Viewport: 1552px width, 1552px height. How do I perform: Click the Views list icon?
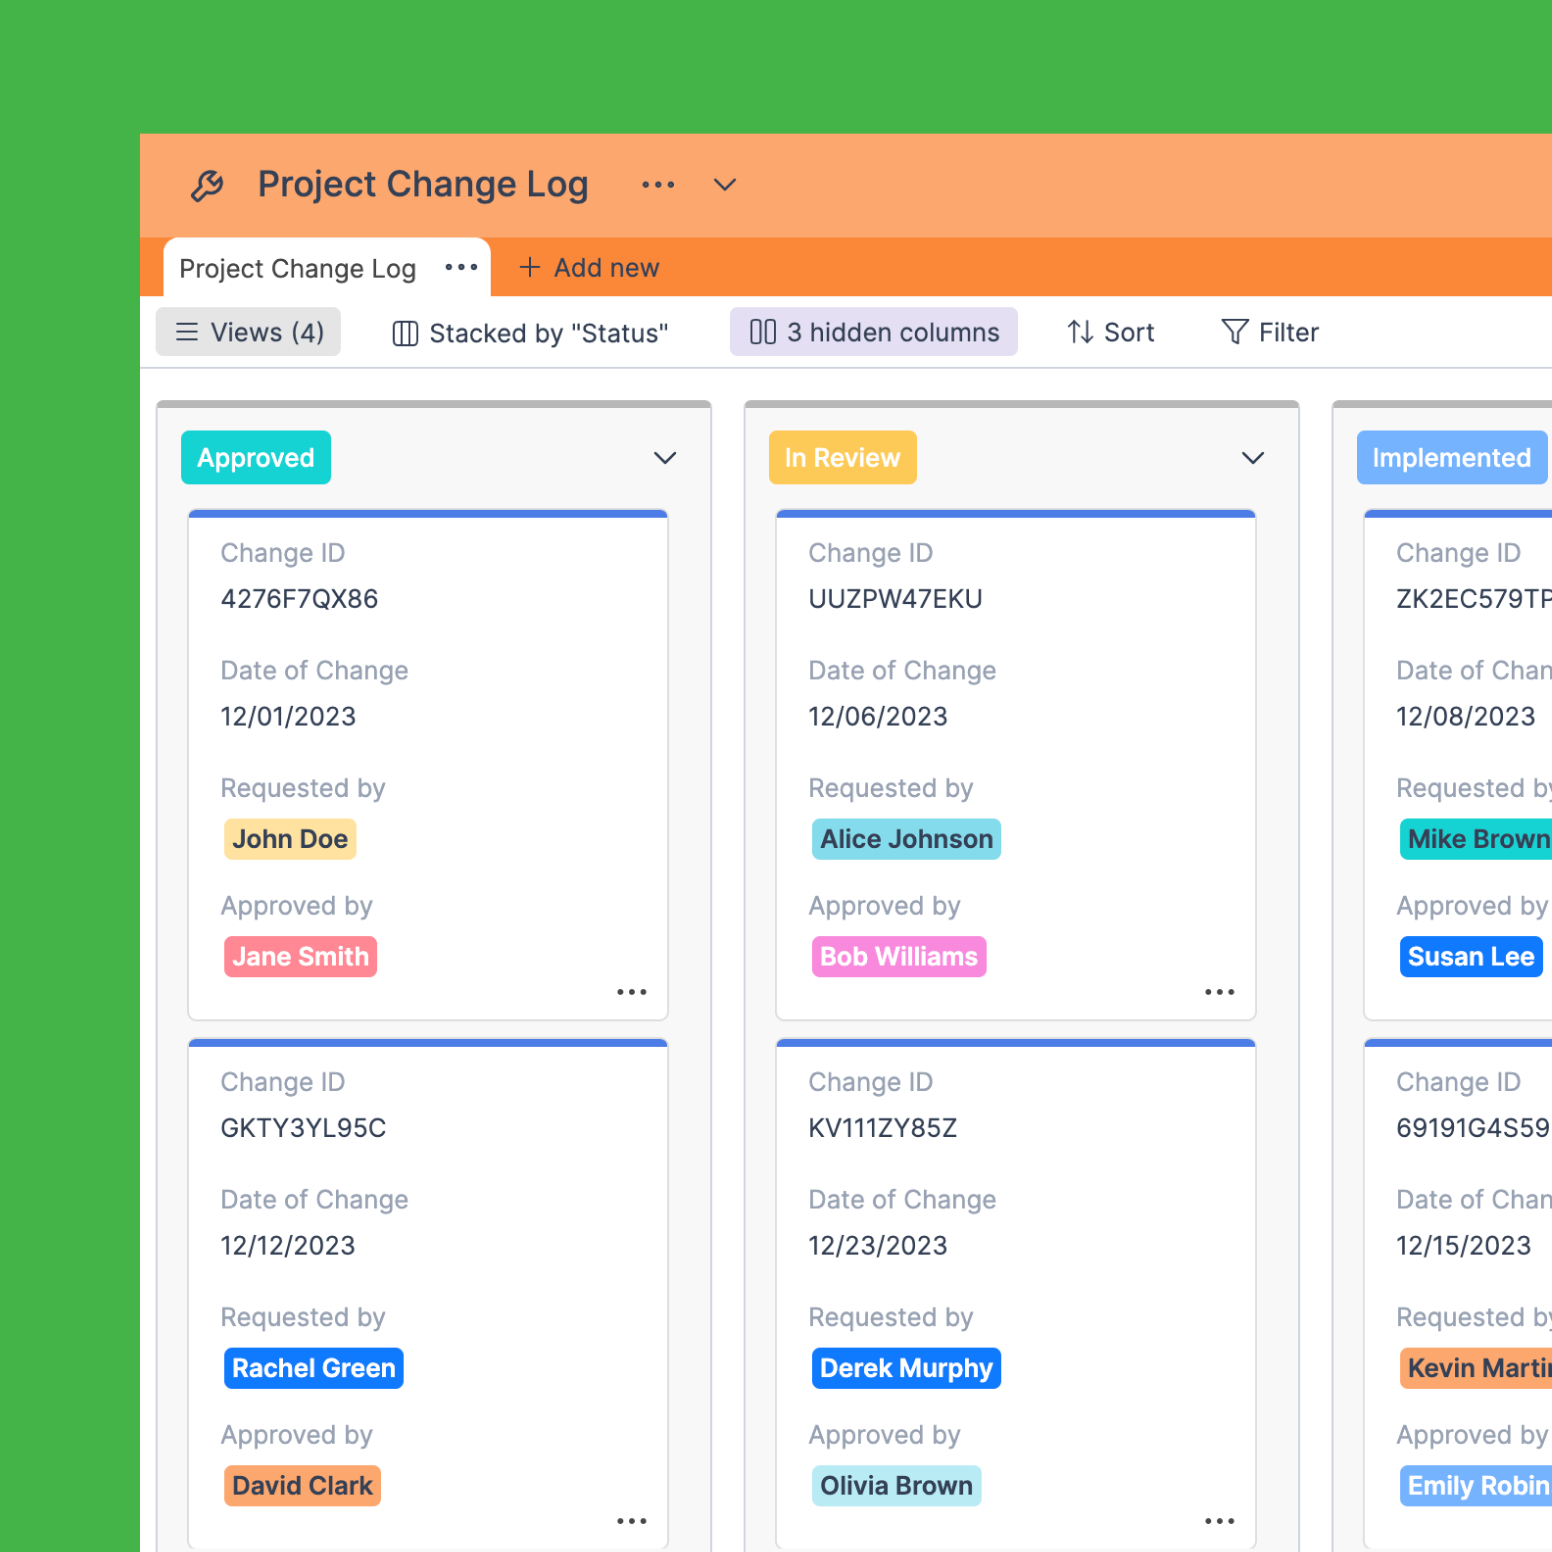pyautogui.click(x=187, y=332)
